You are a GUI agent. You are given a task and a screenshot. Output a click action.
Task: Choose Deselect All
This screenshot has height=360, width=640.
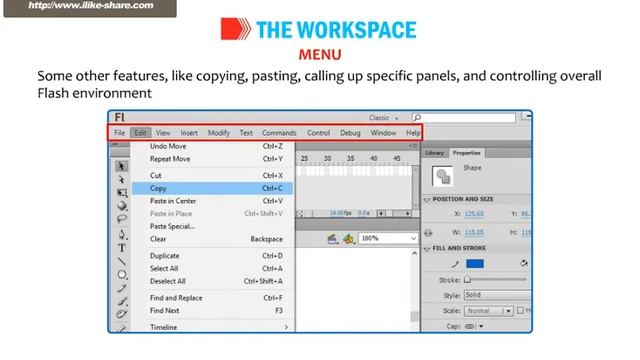(212, 281)
